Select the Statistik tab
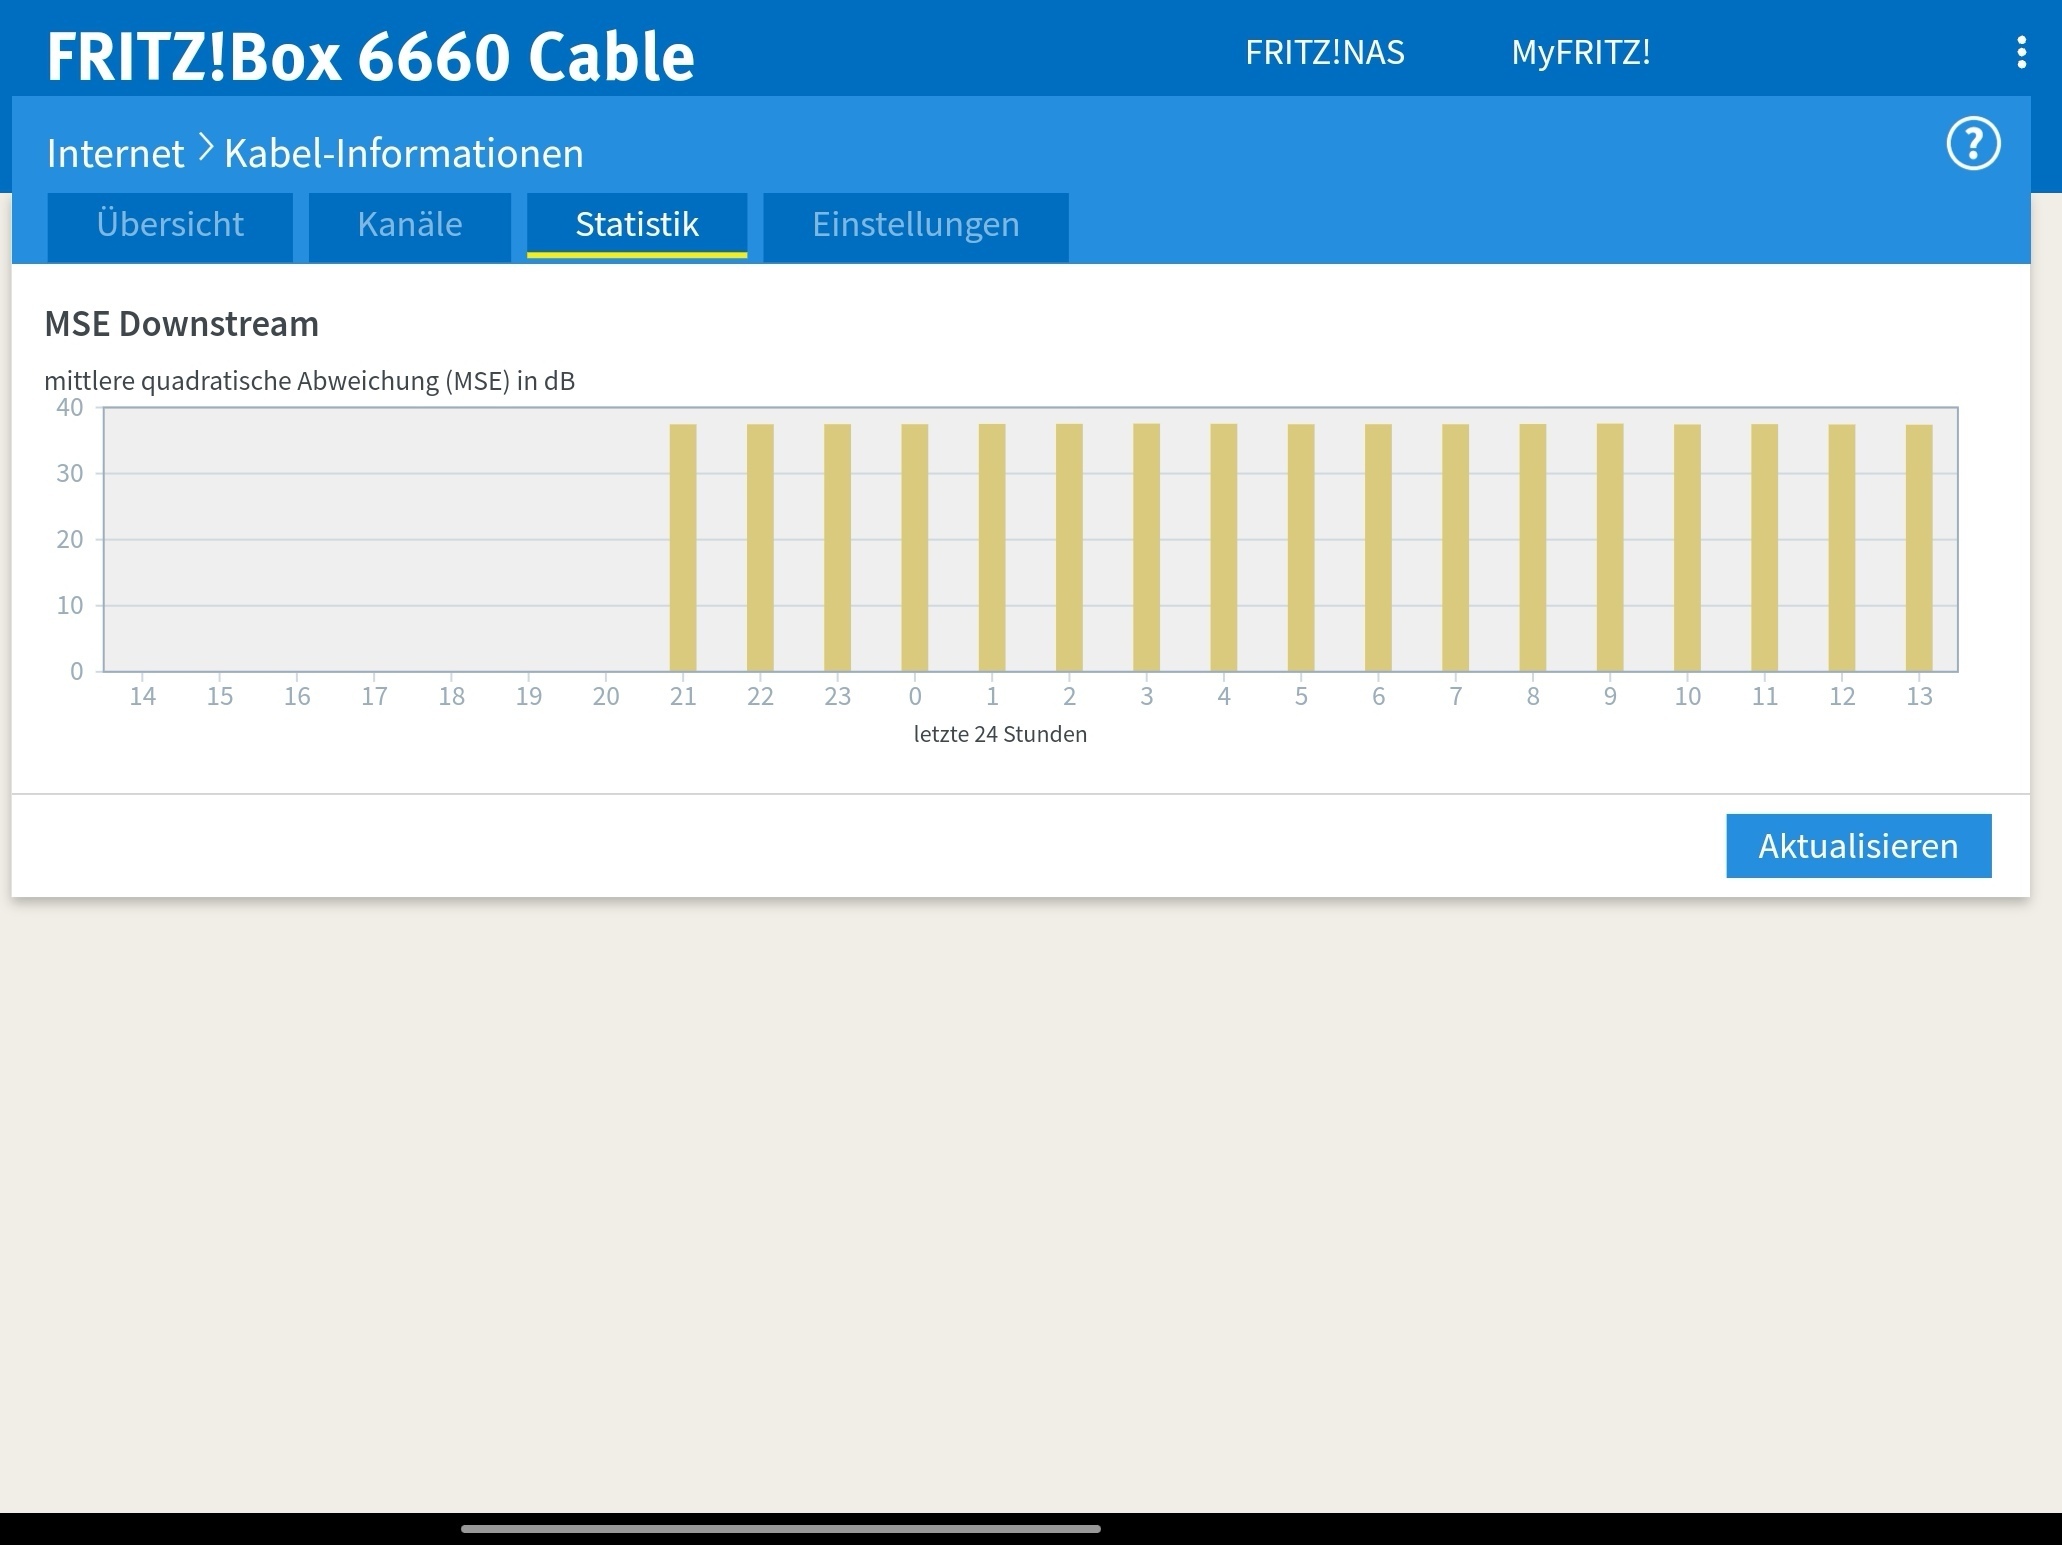Viewport: 2062px width, 1545px height. click(x=637, y=225)
